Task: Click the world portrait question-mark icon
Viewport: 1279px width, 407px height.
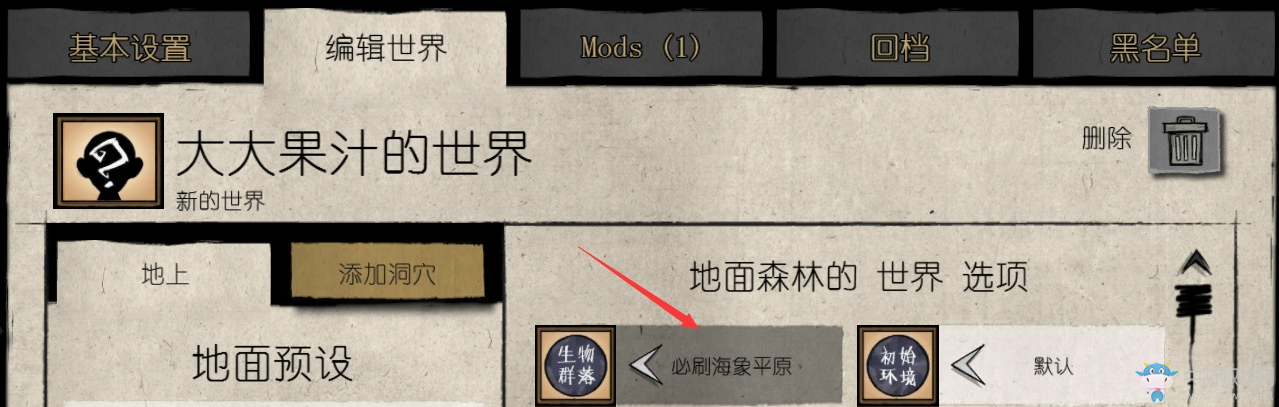Action: pos(109,160)
